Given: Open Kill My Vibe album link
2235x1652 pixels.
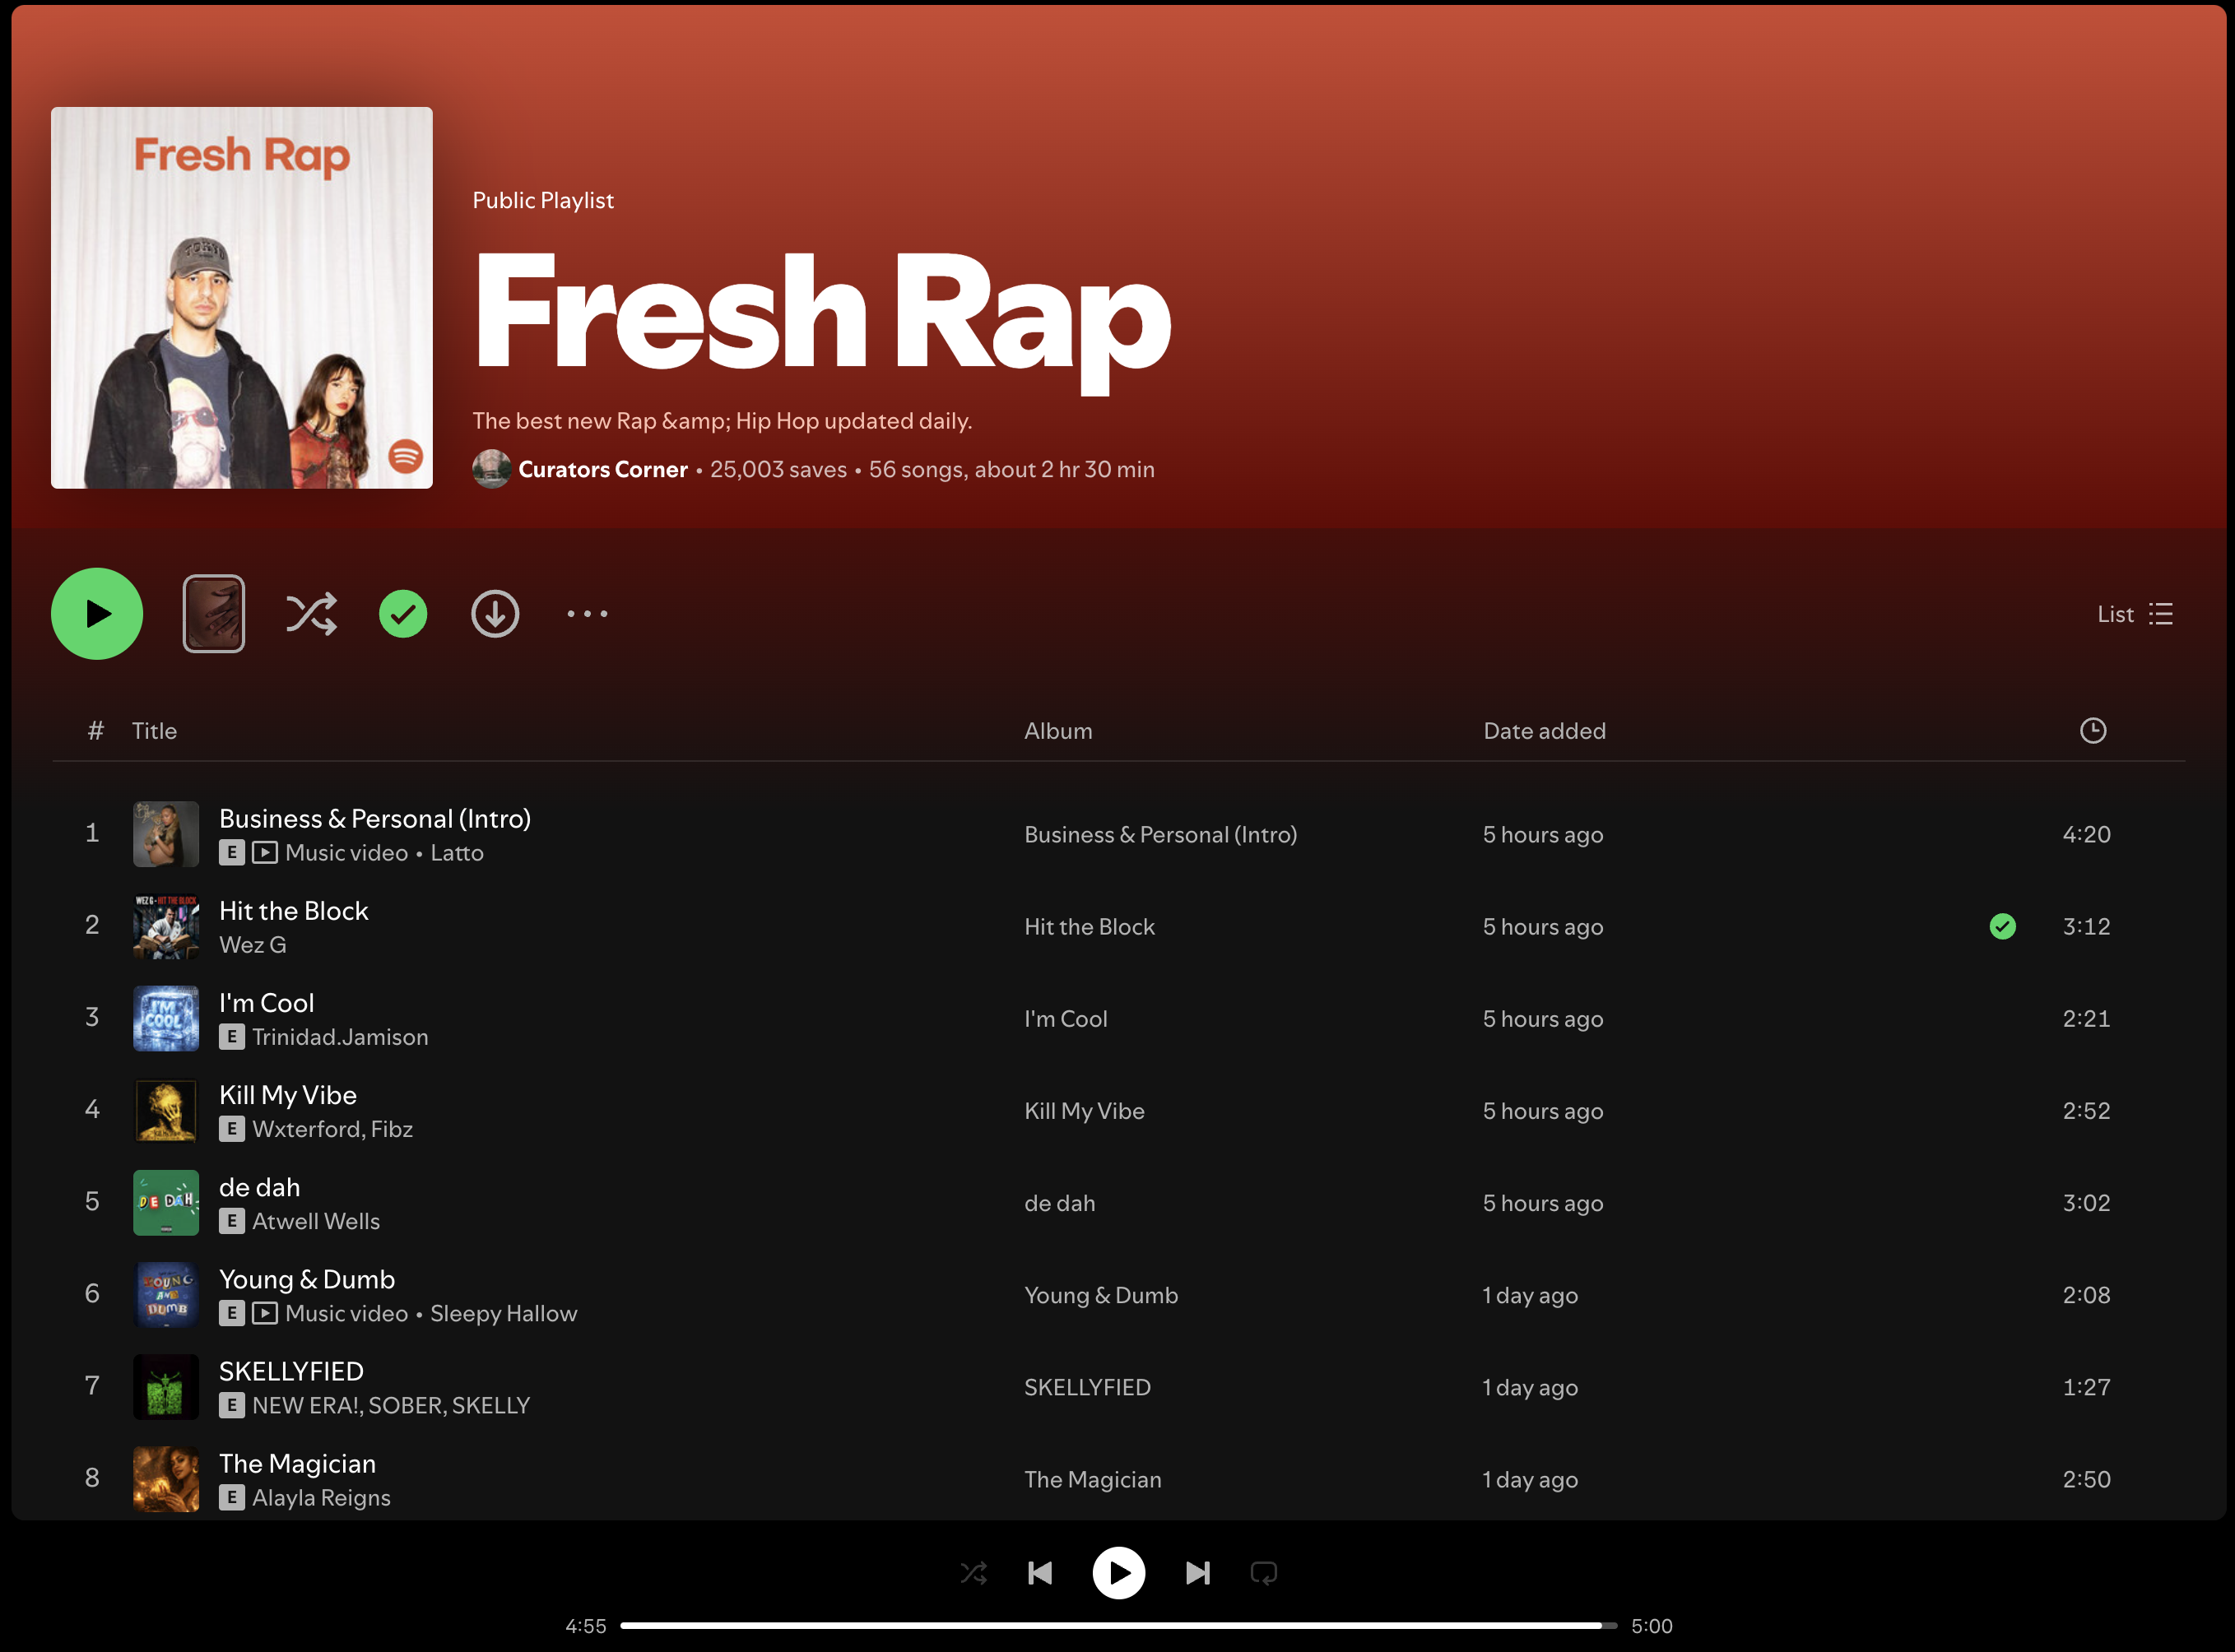Looking at the screenshot, I should pyautogui.click(x=1084, y=1111).
